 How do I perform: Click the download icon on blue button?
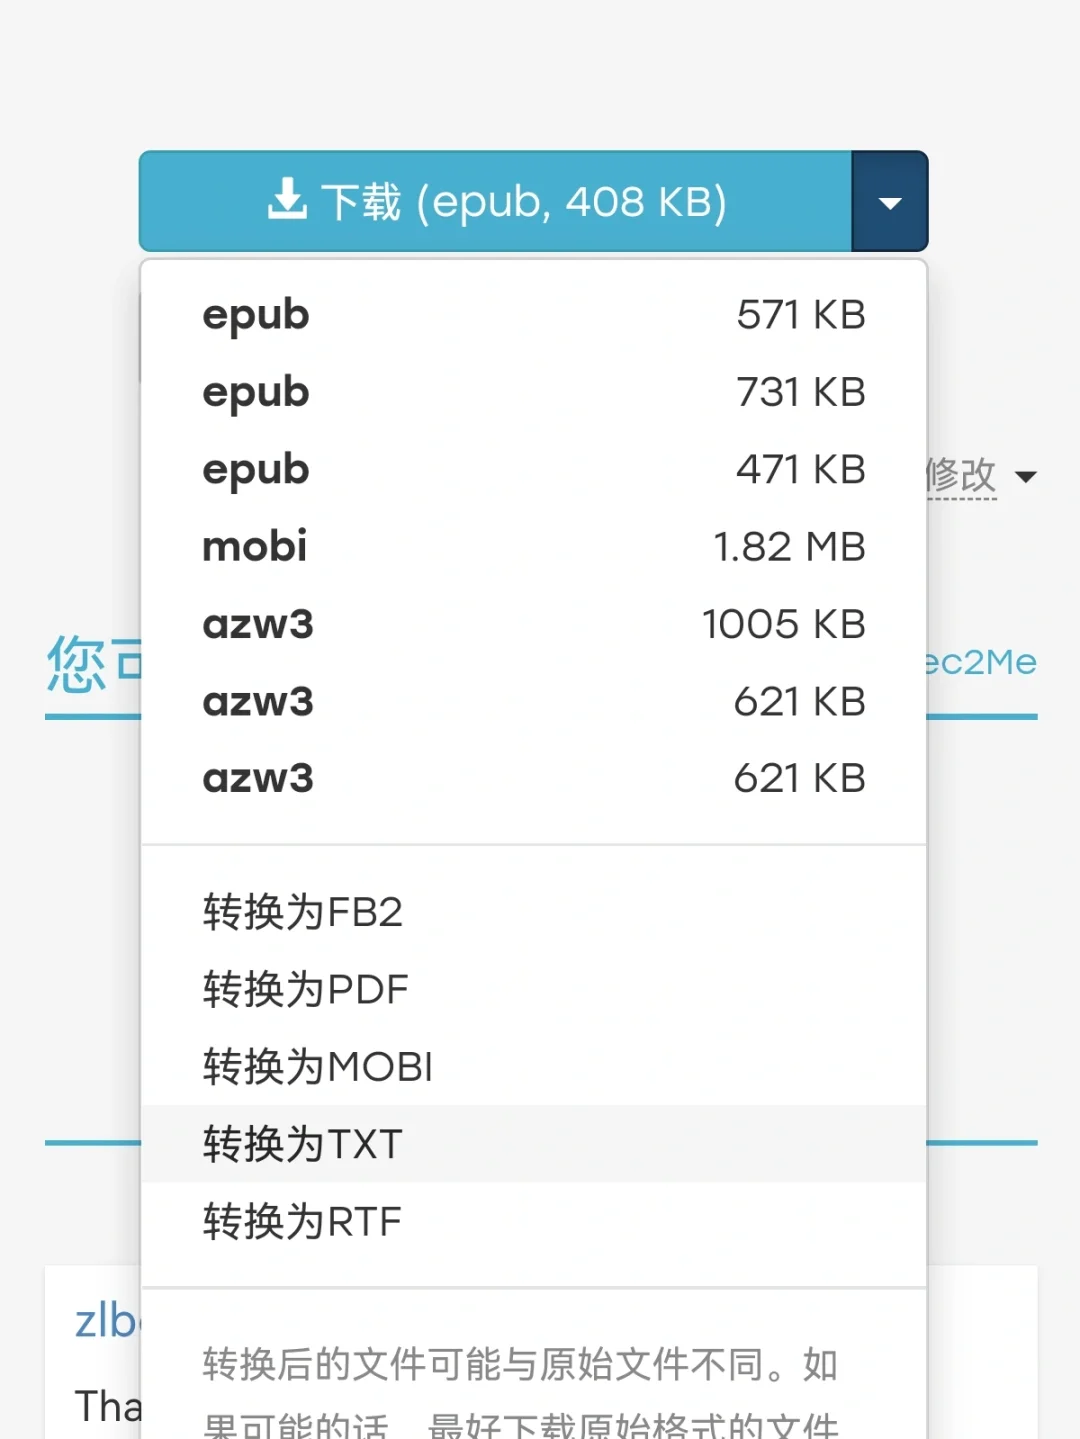click(x=287, y=199)
